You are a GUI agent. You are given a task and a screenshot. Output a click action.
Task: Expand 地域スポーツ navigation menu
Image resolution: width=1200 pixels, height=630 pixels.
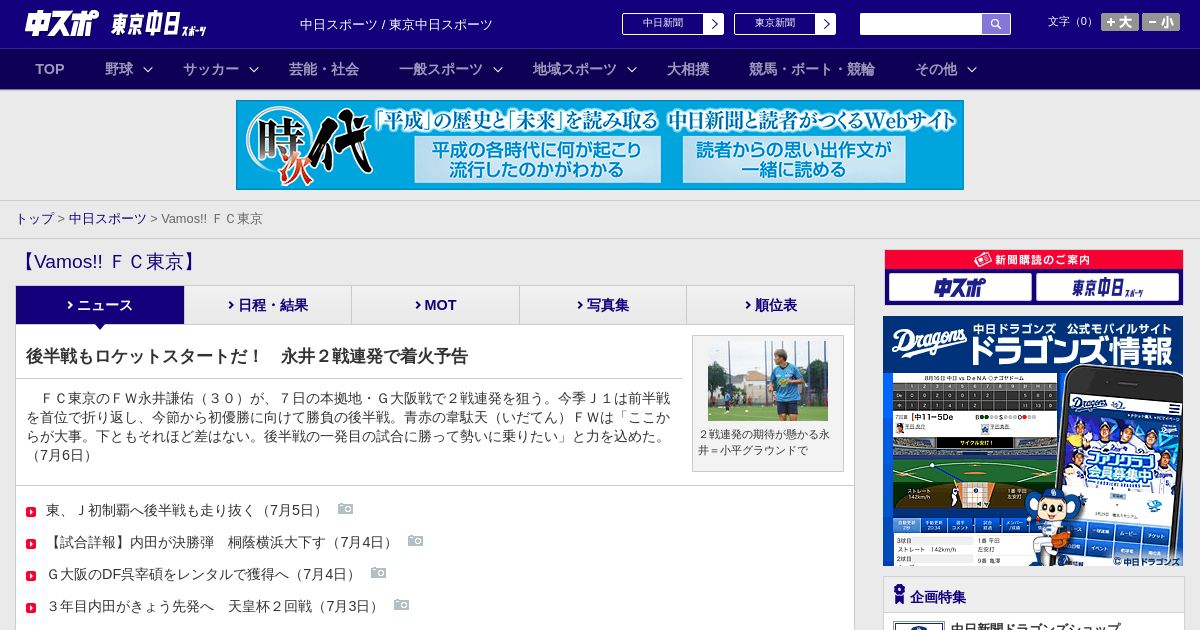point(584,69)
